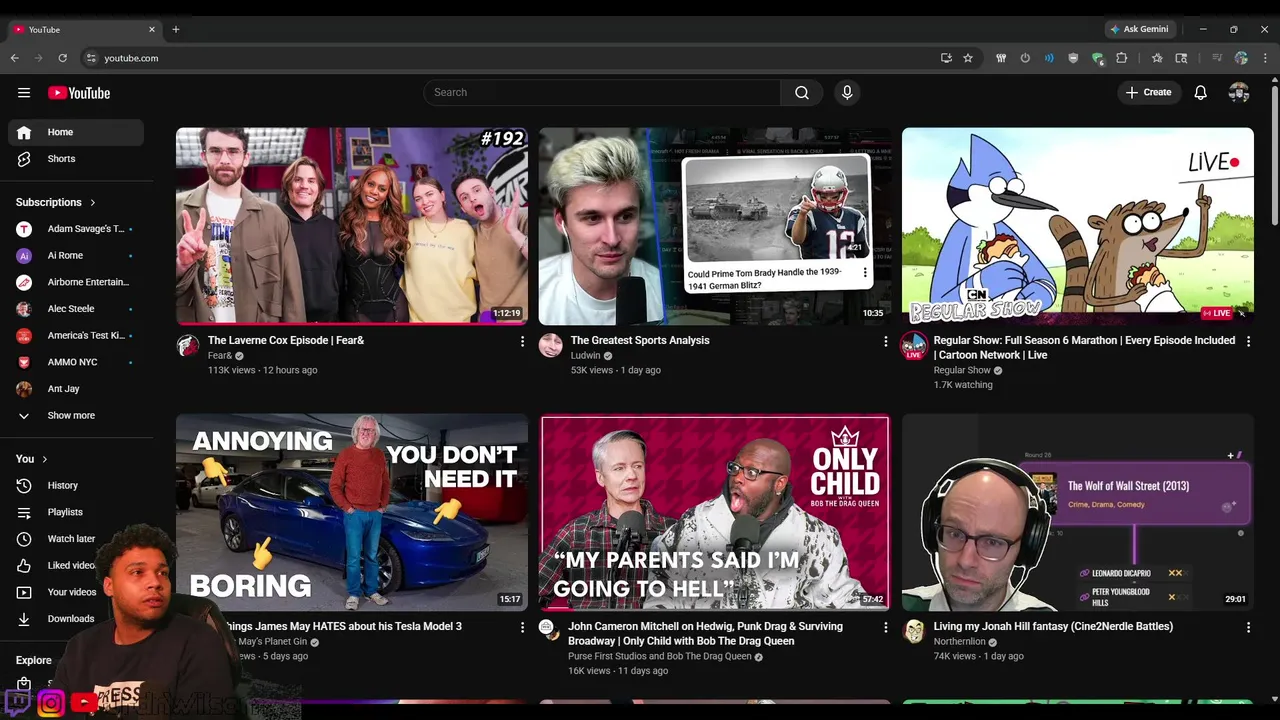Open the YouTube account avatar menu
1280x720 pixels.
click(x=1239, y=92)
